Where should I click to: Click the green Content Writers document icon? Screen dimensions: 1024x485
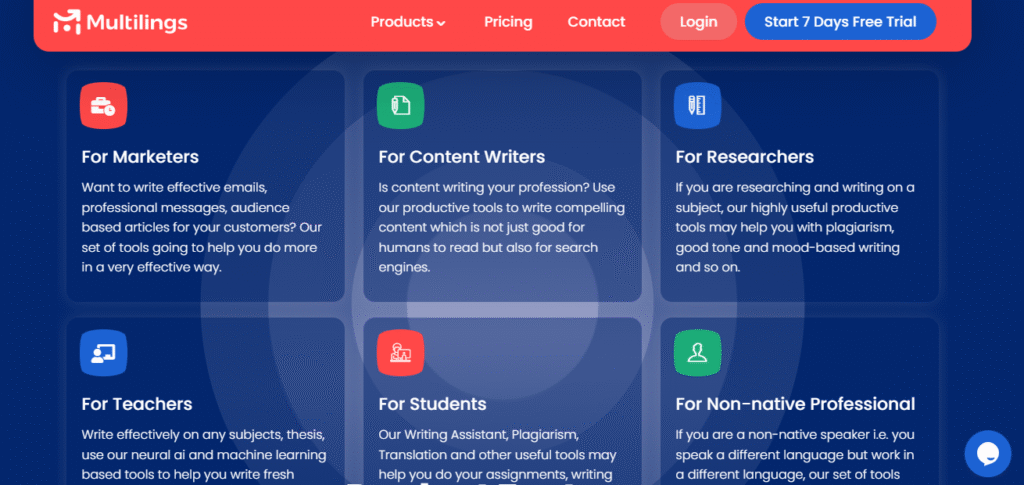400,105
